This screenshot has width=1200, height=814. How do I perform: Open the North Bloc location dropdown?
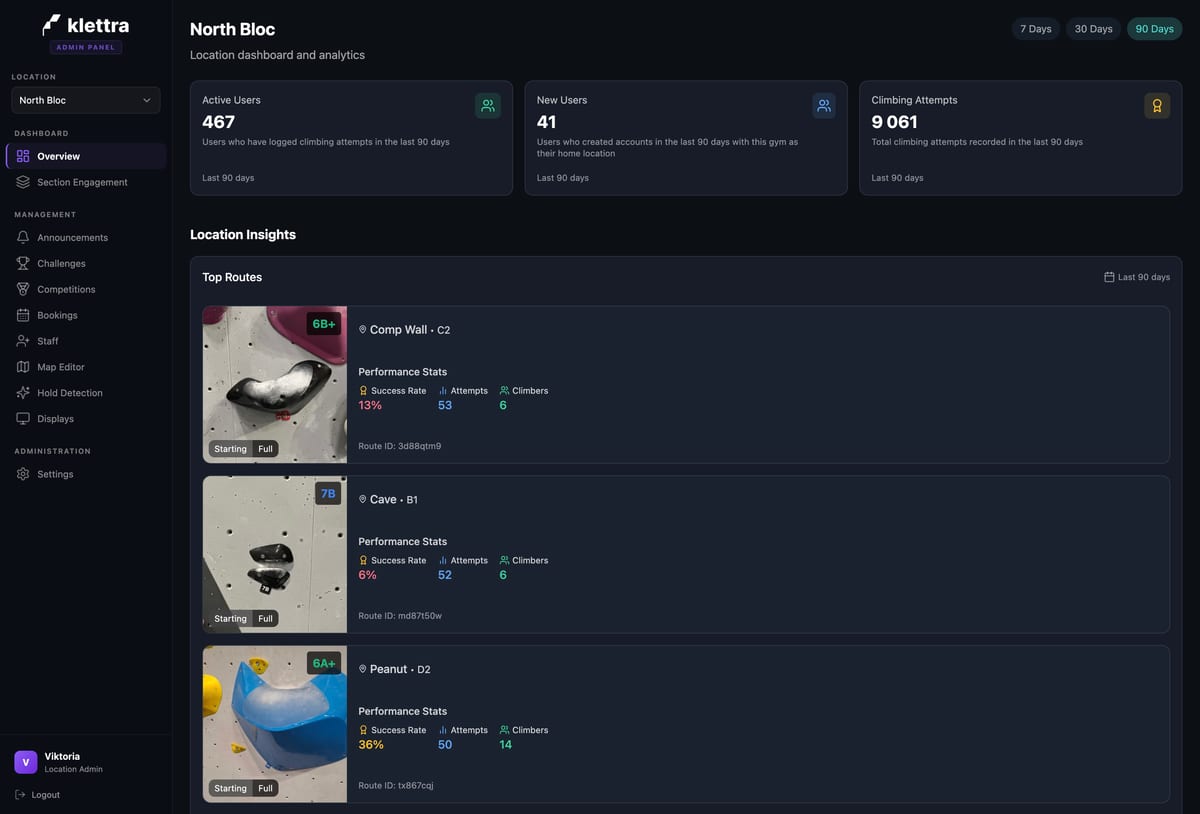click(86, 100)
